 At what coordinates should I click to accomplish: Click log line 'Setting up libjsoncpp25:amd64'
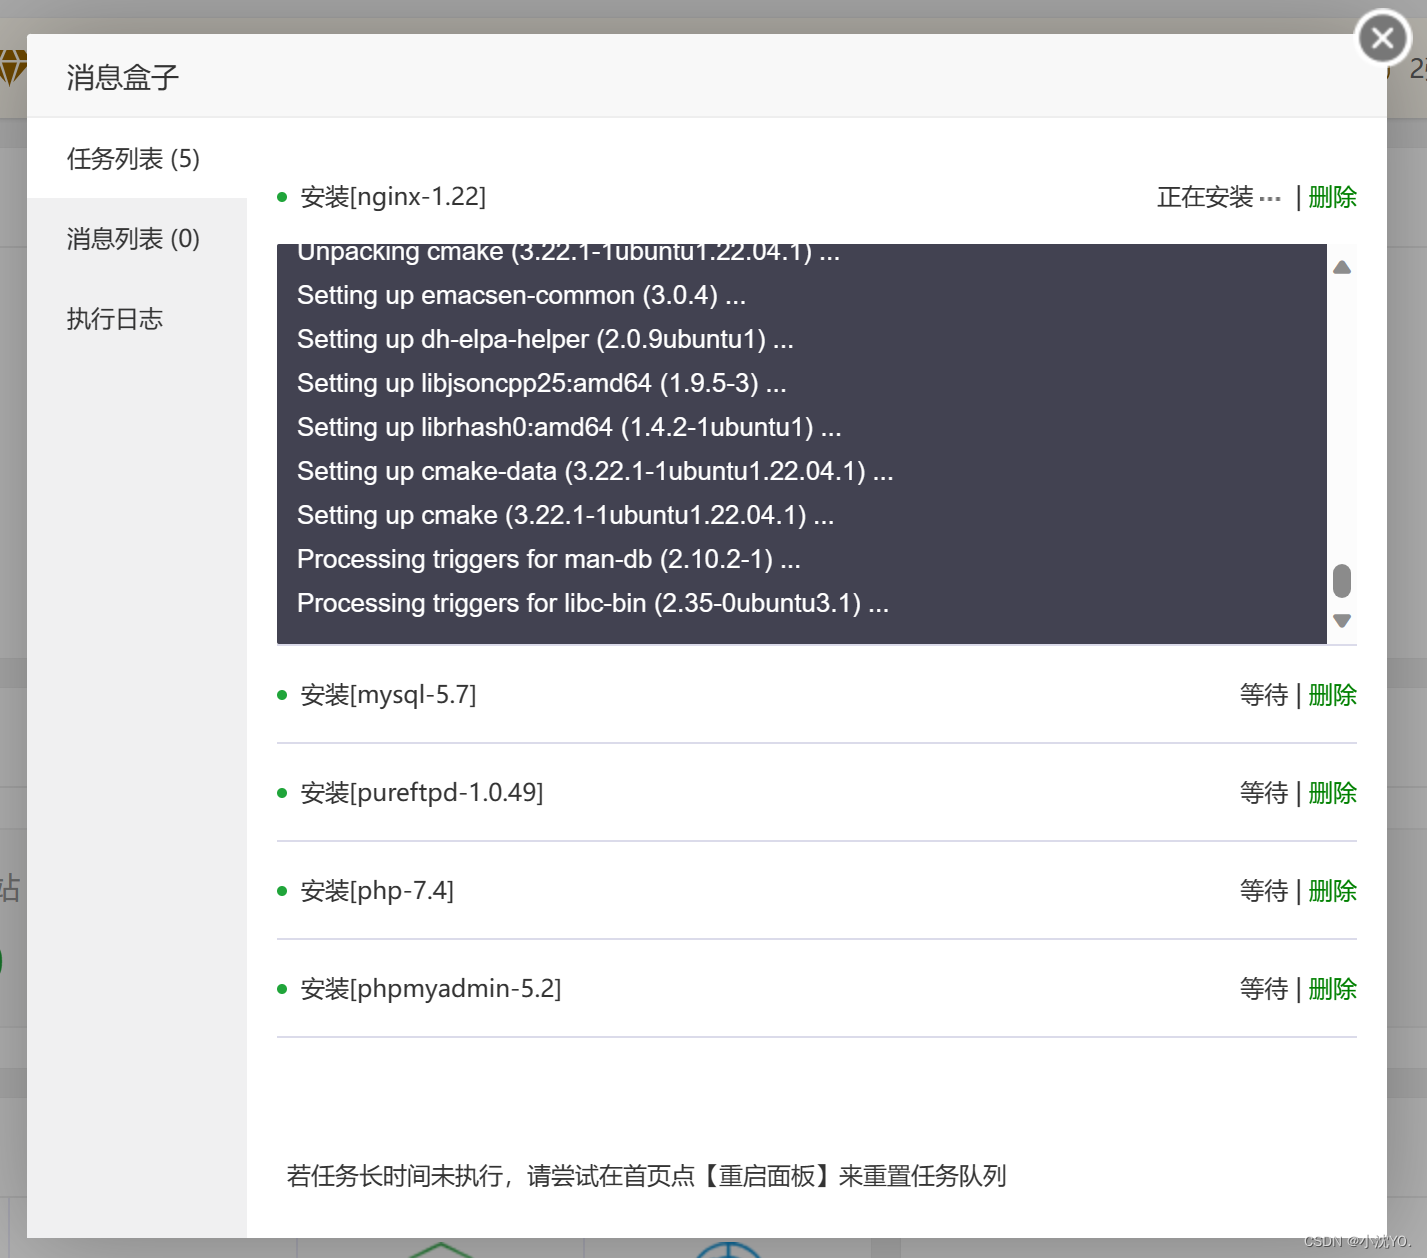click(x=542, y=384)
